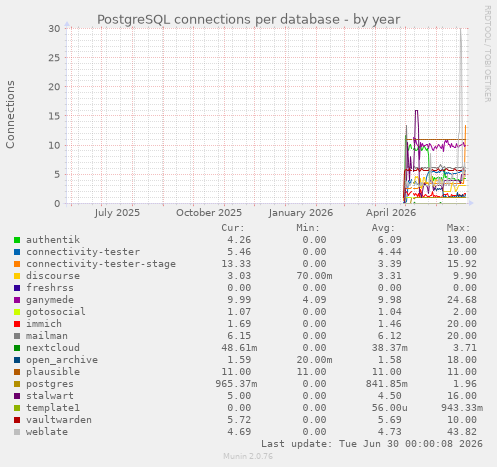The height and width of the screenshot is (467, 497).
Task: Click the y-axis tick label 30
Action: click(54, 28)
